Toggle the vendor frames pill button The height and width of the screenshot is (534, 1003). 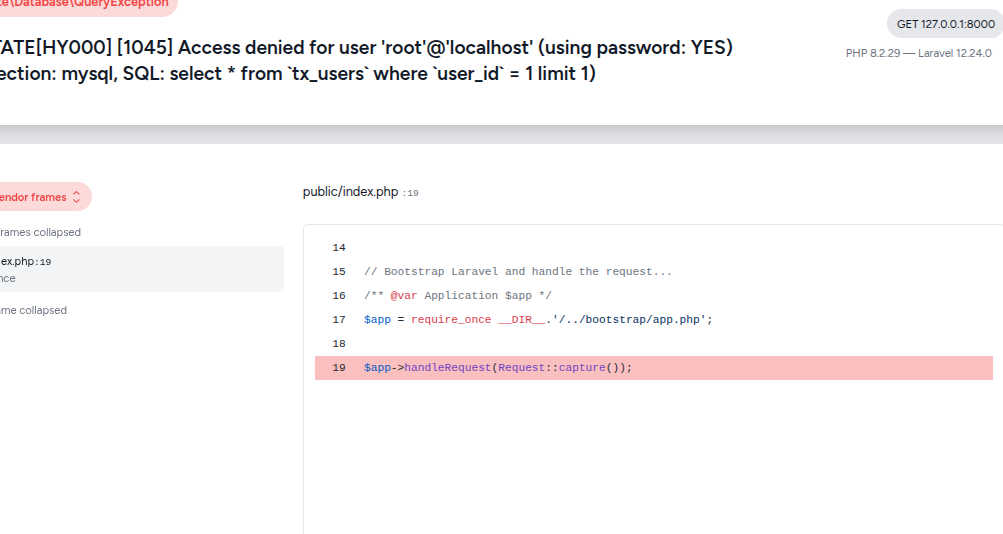coord(40,197)
